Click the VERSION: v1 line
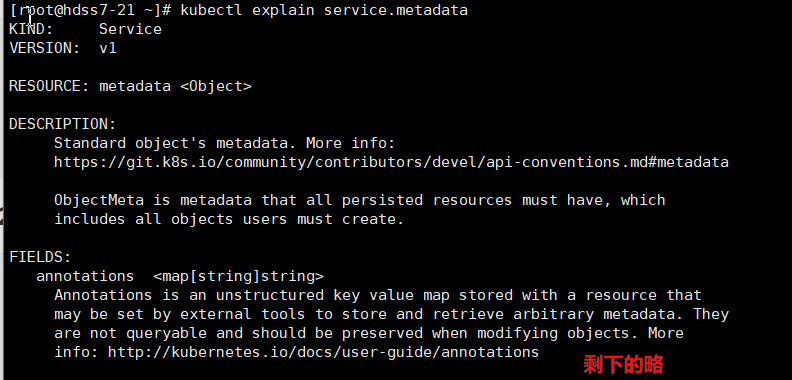The height and width of the screenshot is (380, 792). pyautogui.click(x=63, y=49)
